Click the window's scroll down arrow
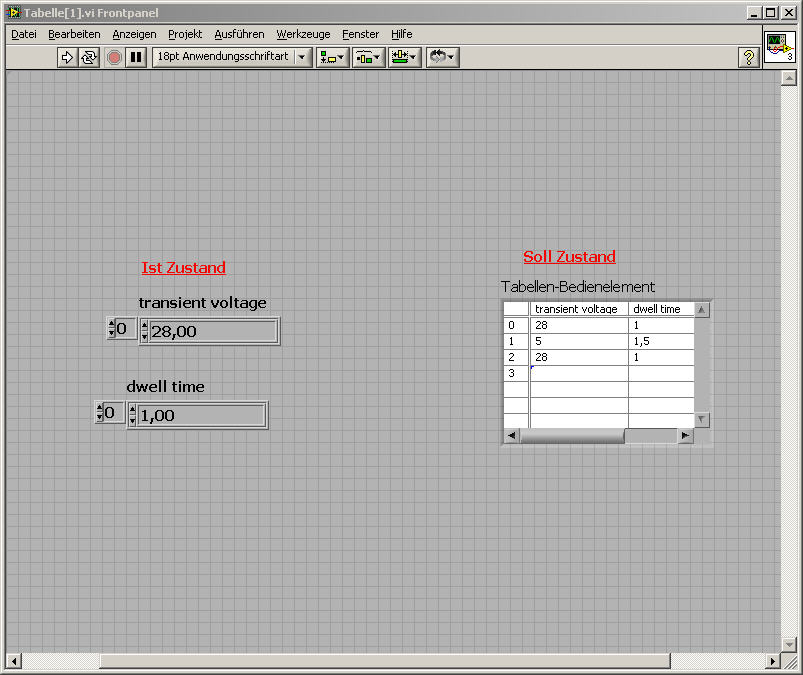Viewport: 803px width, 675px height. coord(789,645)
